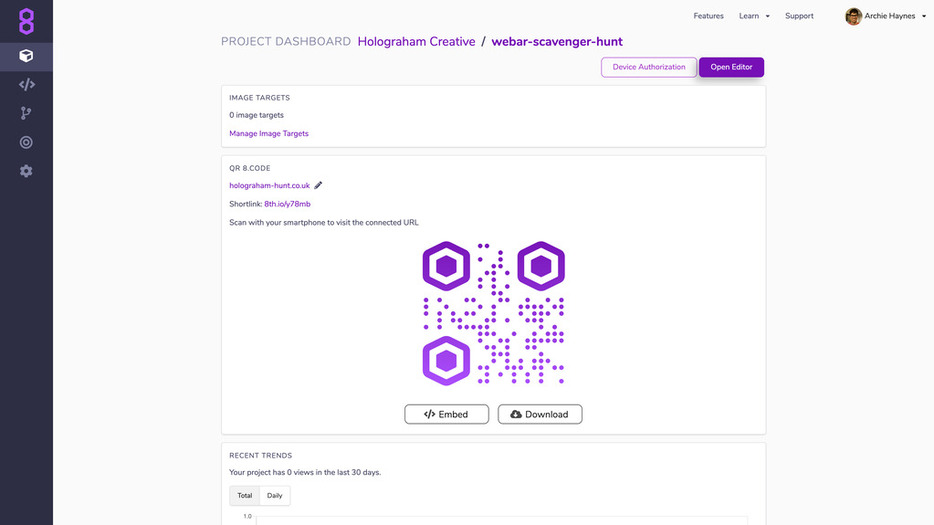Screen dimensions: 934x525
Task: Click the Embed button
Action: (x=447, y=414)
